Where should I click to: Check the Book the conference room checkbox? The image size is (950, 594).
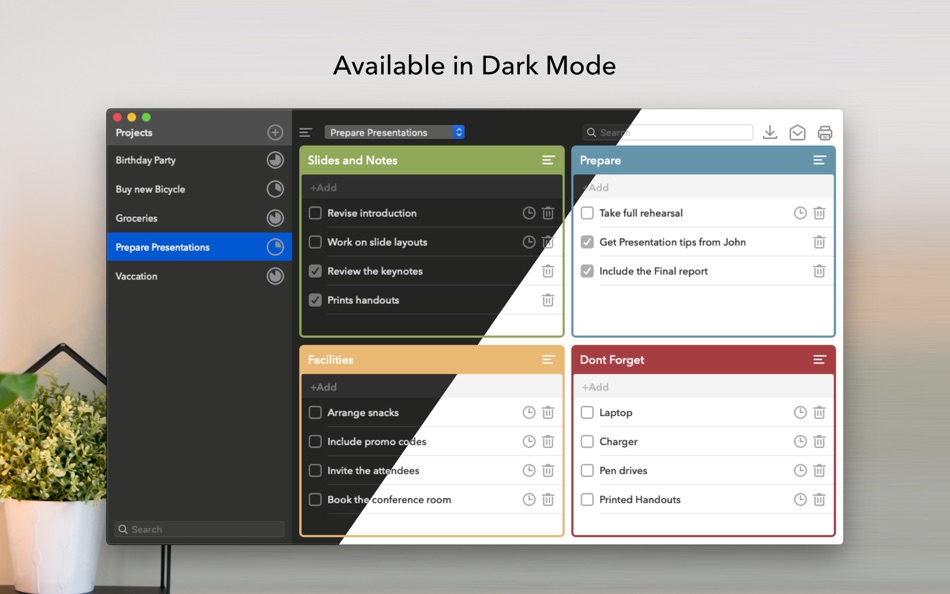coord(315,499)
